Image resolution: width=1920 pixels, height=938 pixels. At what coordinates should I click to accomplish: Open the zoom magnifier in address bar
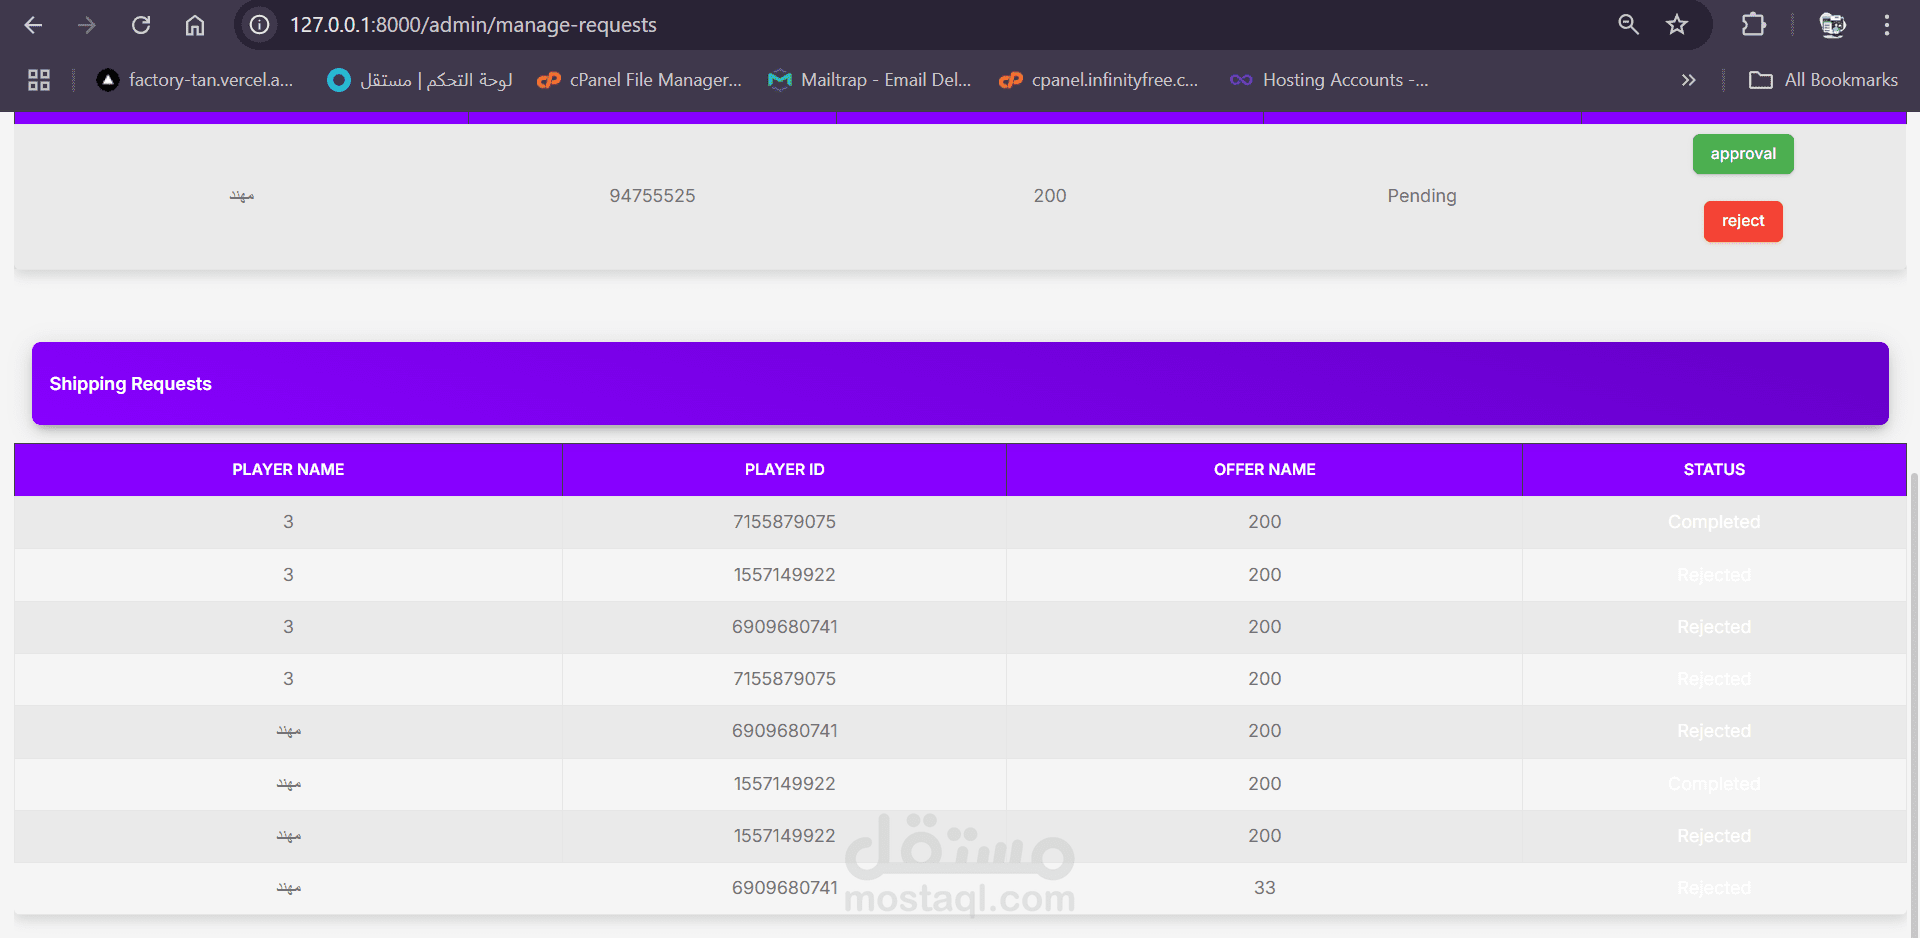[1628, 25]
